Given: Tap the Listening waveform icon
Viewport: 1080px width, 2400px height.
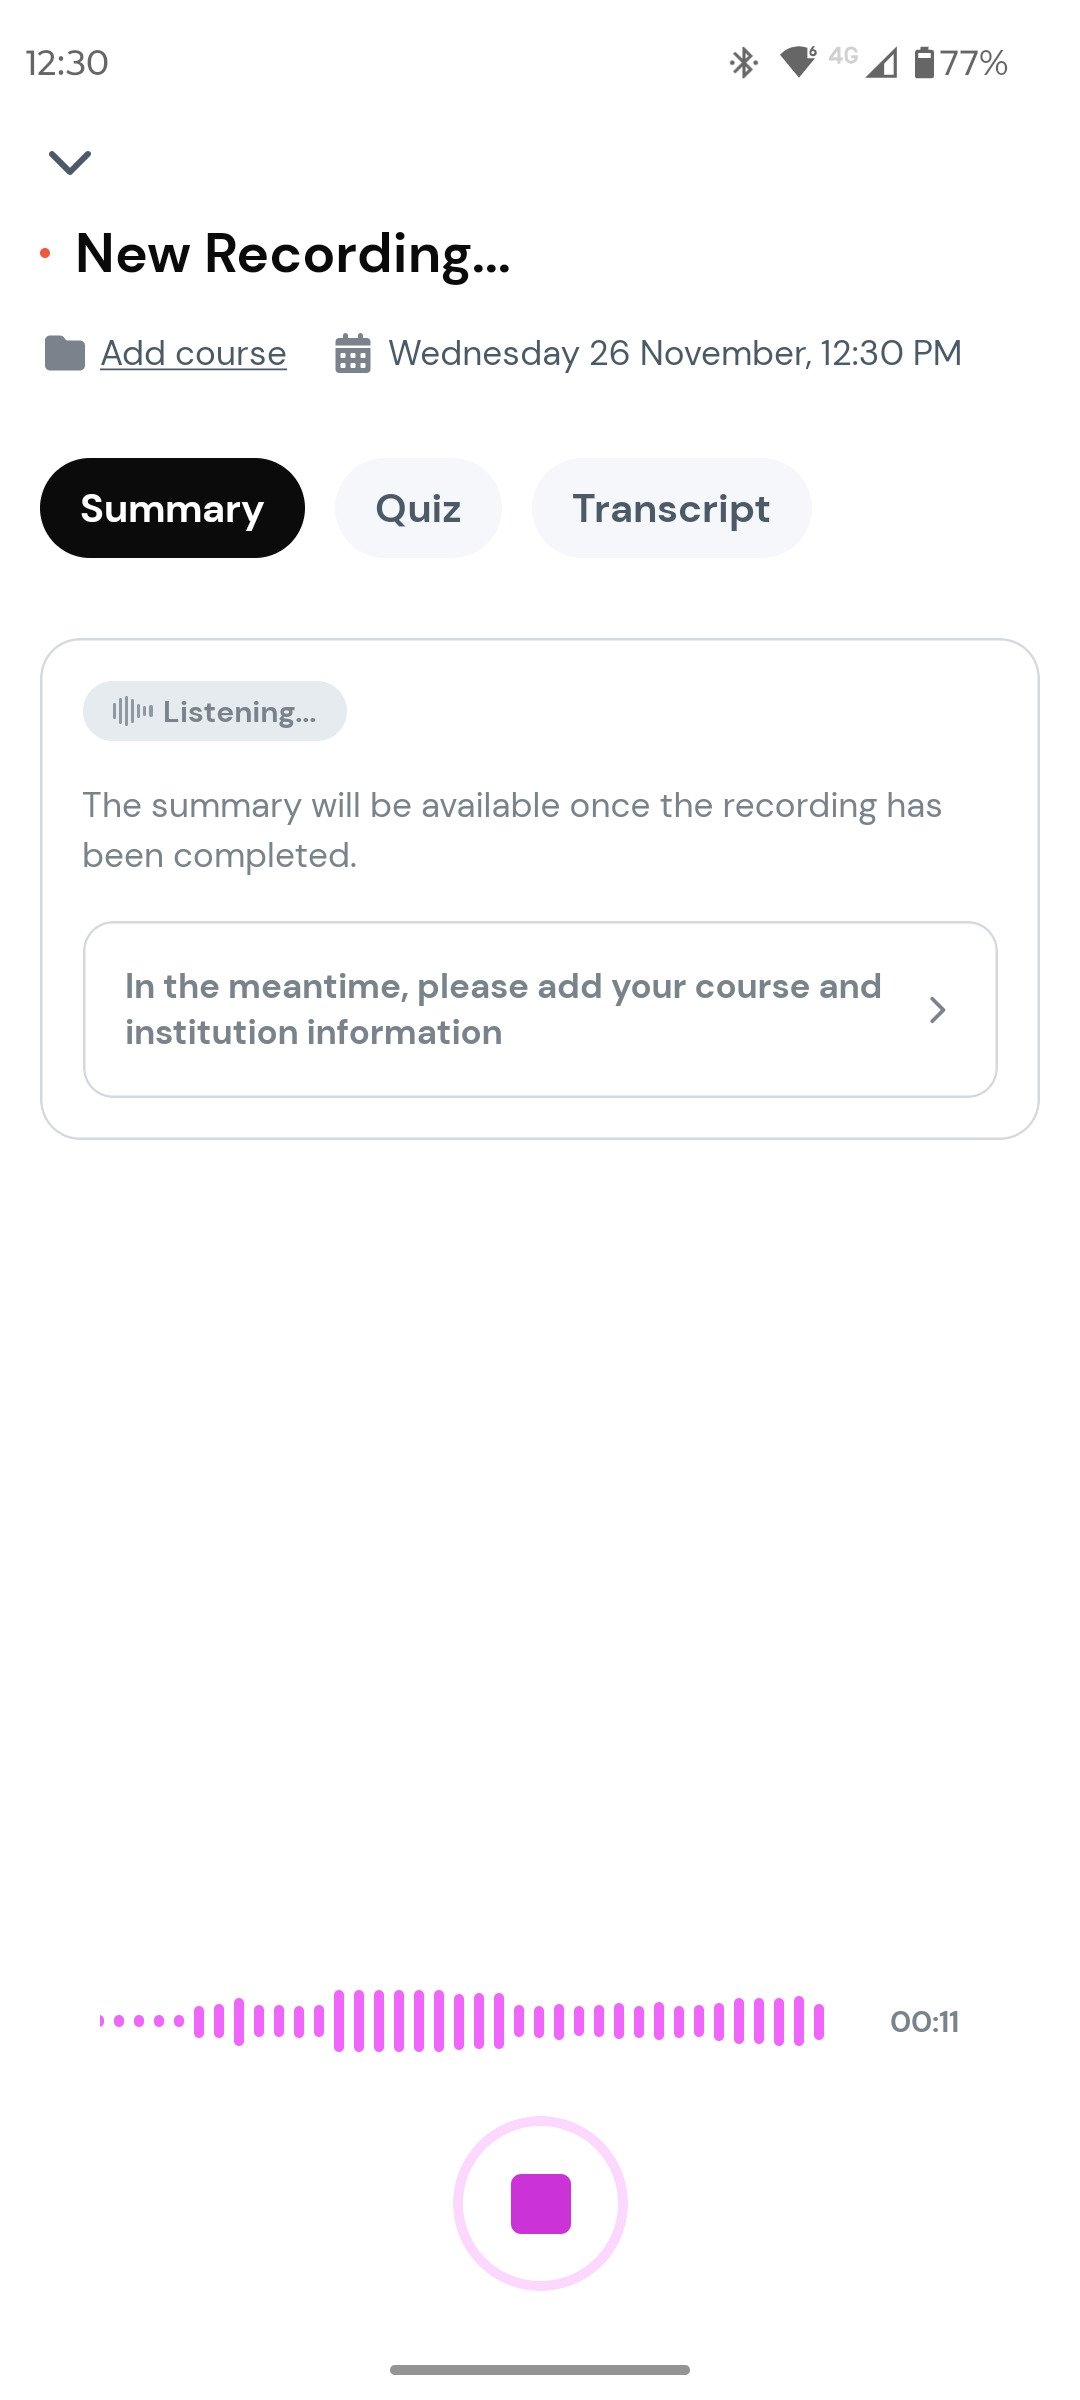Looking at the screenshot, I should (133, 711).
